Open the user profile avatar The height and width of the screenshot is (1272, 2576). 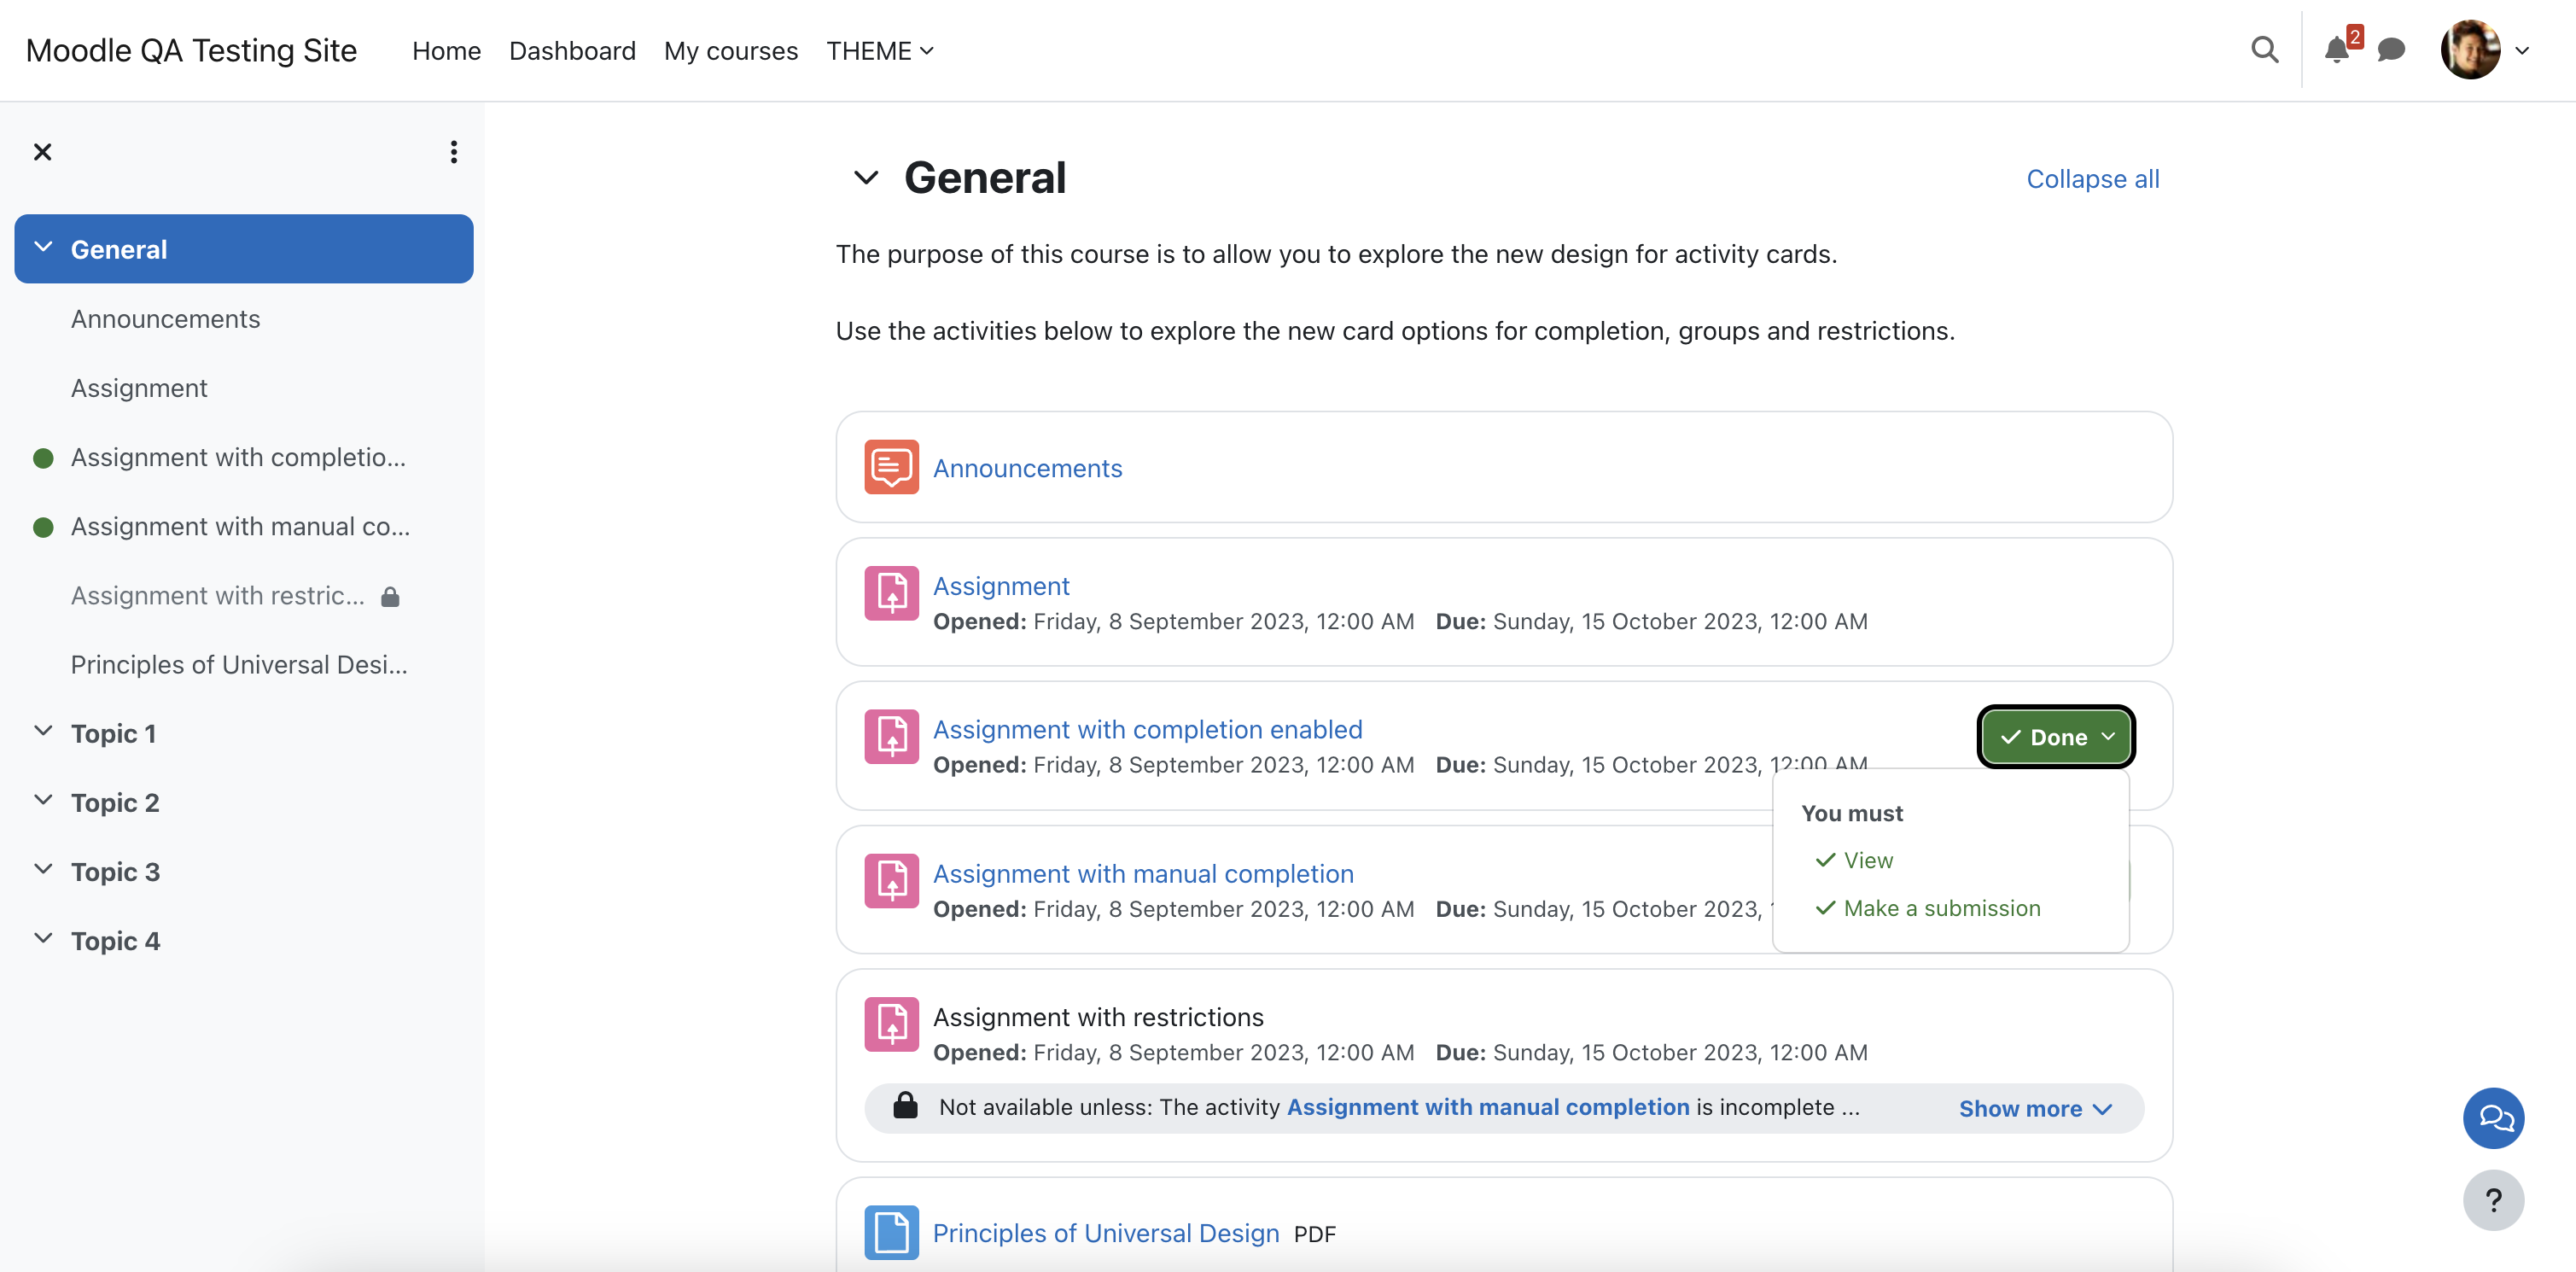click(2470, 50)
